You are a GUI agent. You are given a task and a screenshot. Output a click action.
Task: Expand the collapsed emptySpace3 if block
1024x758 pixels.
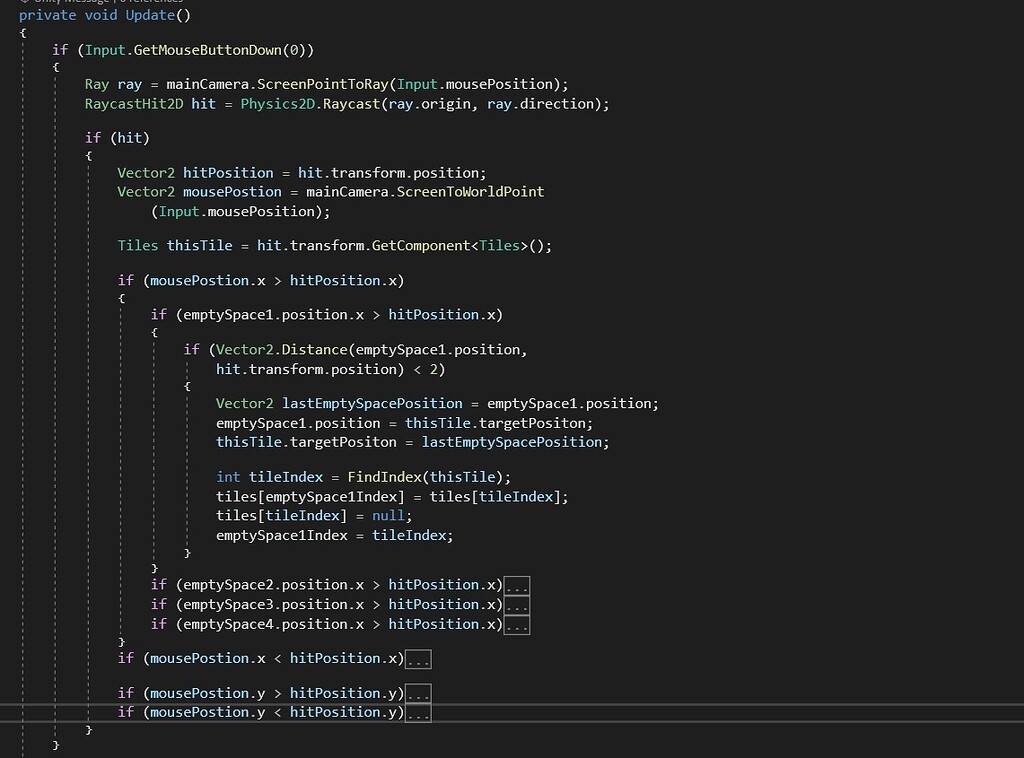point(517,604)
